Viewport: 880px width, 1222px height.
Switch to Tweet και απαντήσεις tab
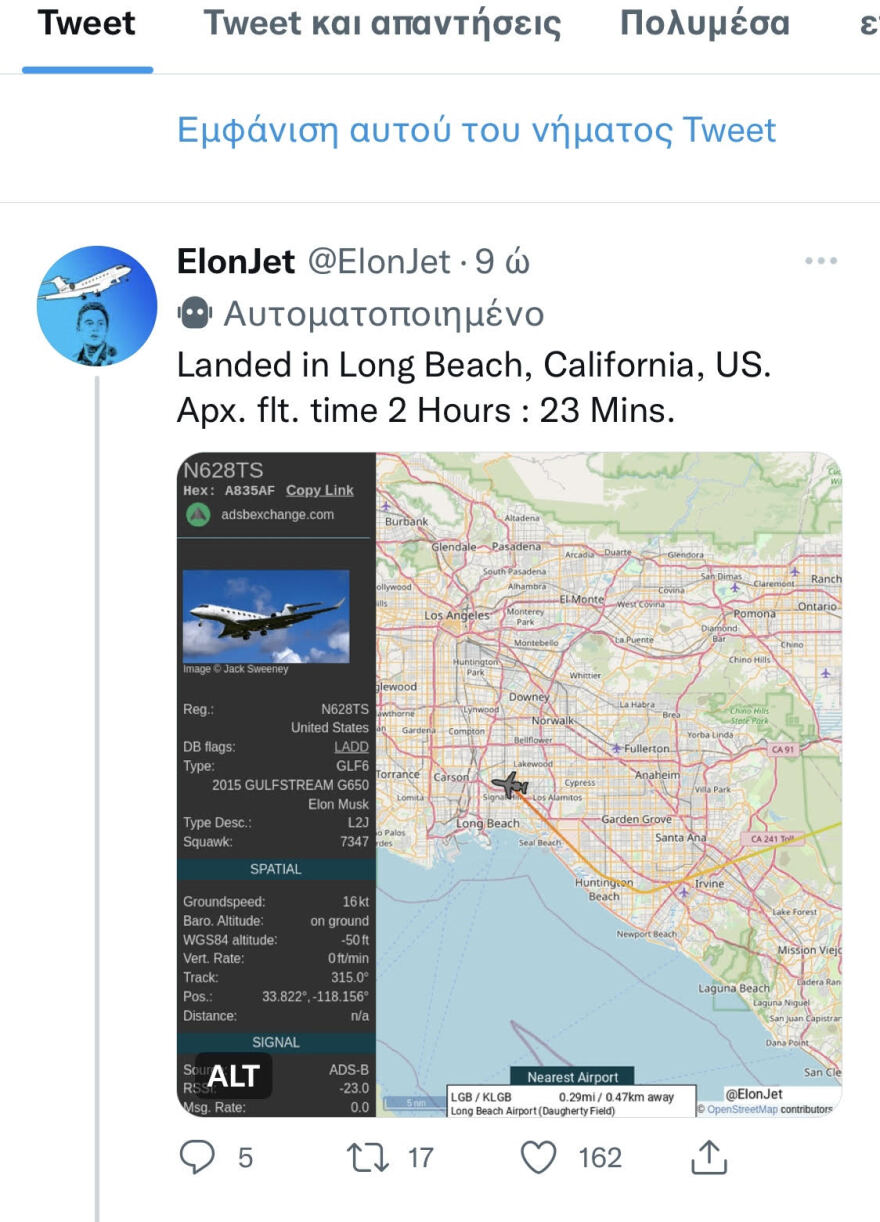click(x=382, y=24)
